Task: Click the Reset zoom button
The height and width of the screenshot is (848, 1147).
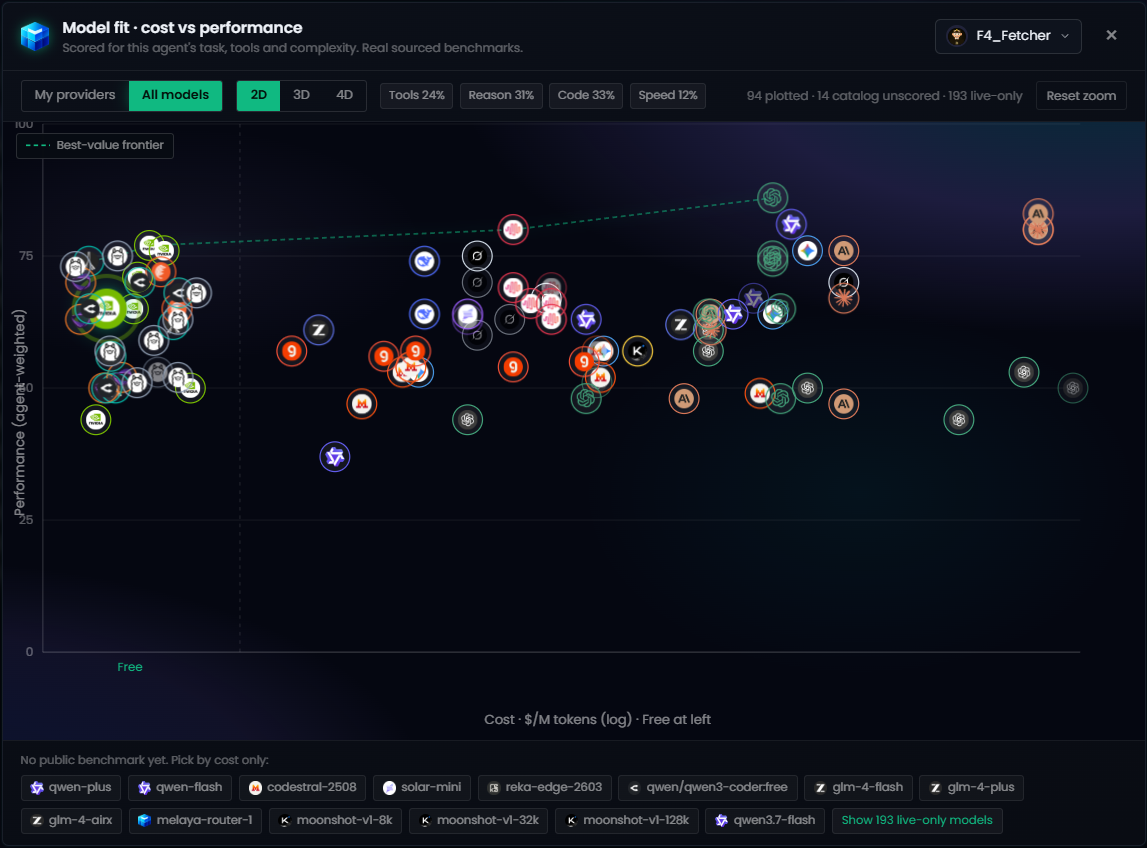Action: point(1081,96)
